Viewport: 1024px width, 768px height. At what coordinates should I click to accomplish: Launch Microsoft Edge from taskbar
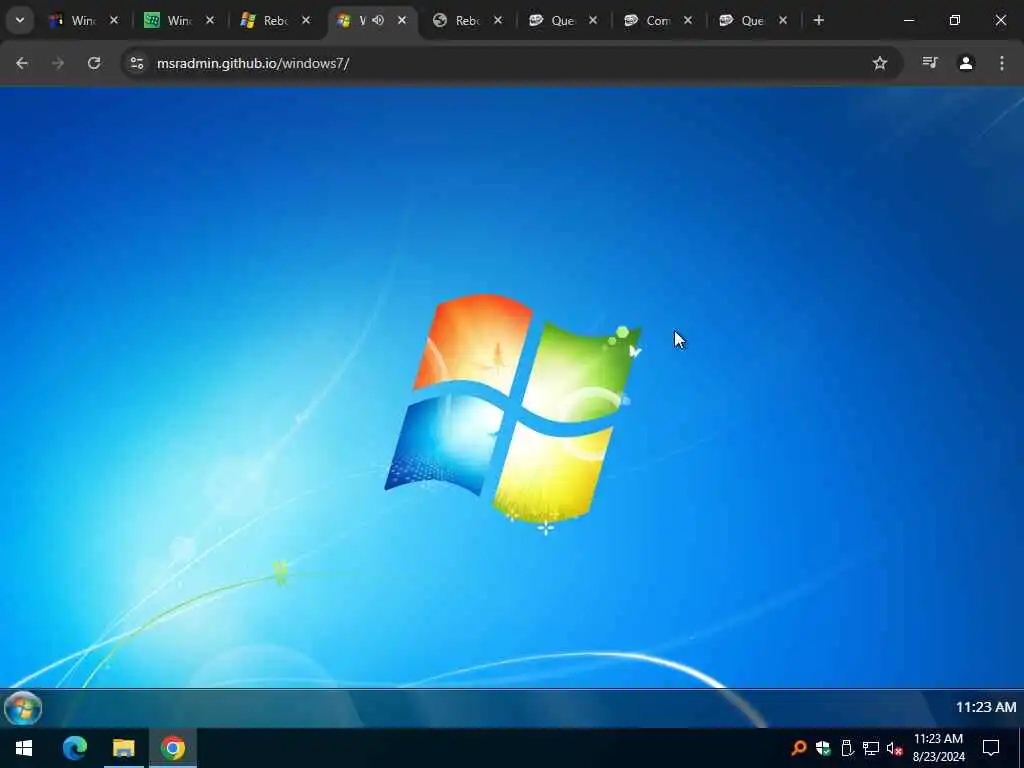(74, 748)
